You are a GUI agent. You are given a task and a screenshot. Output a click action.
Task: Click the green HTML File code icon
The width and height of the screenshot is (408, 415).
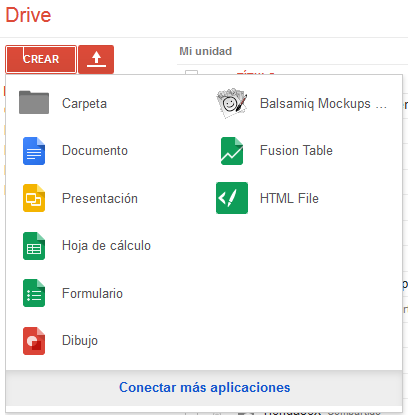(232, 198)
